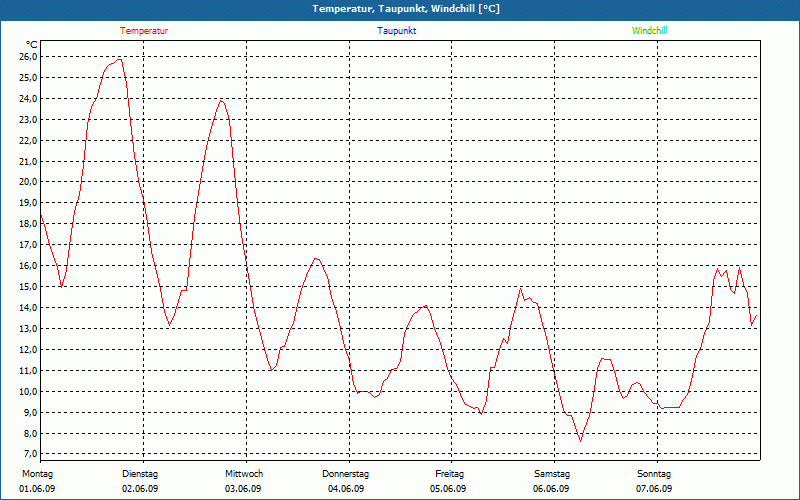Click the 19,0 y-axis value
The height and width of the screenshot is (500, 800).
tap(29, 203)
